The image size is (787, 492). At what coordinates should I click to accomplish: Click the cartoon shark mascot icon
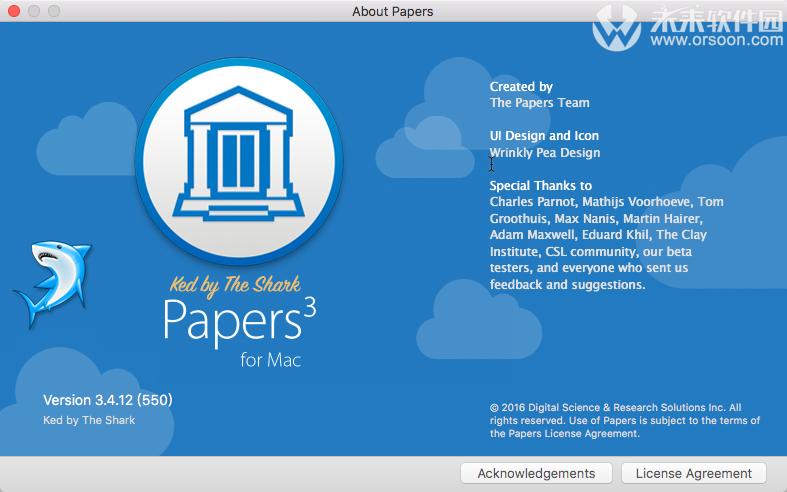(51, 283)
